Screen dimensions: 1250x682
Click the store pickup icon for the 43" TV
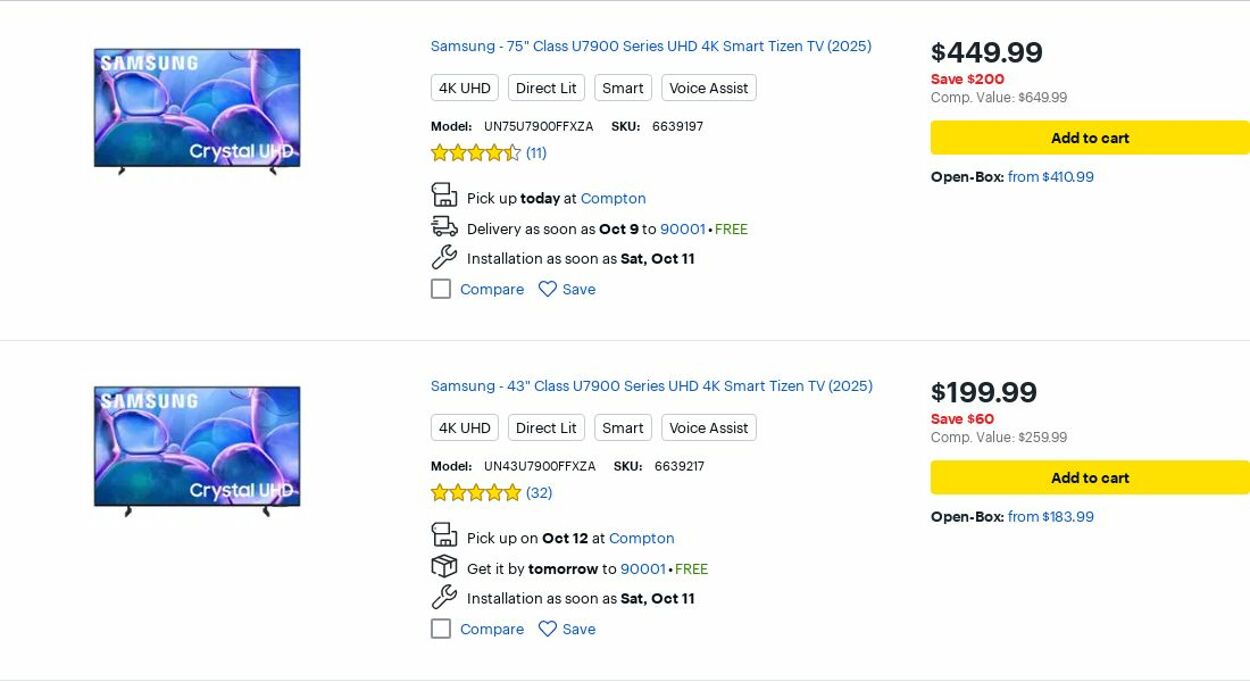[x=444, y=535]
